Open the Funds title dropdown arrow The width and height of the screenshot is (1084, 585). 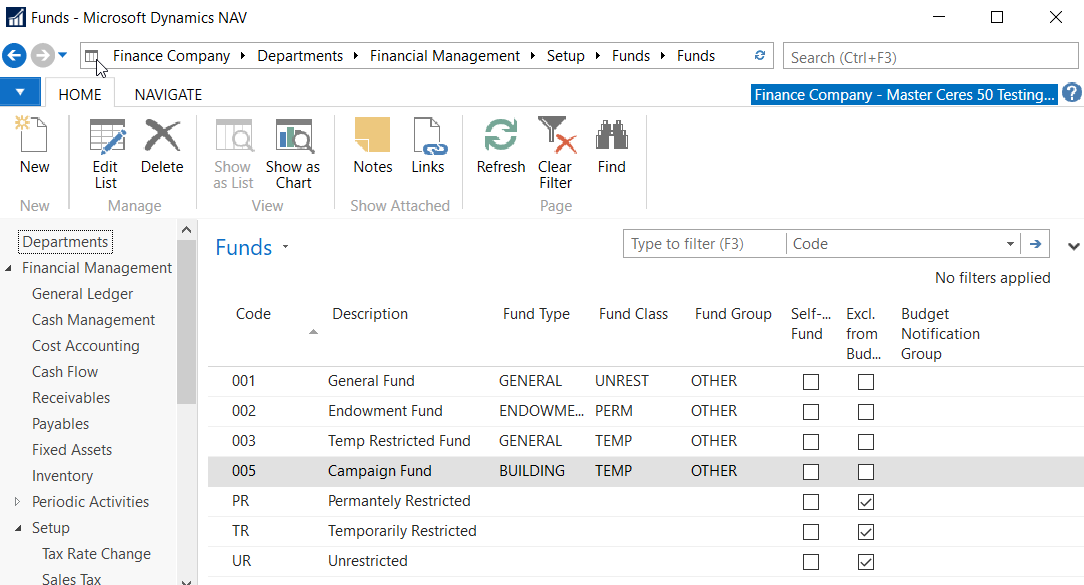pos(285,247)
